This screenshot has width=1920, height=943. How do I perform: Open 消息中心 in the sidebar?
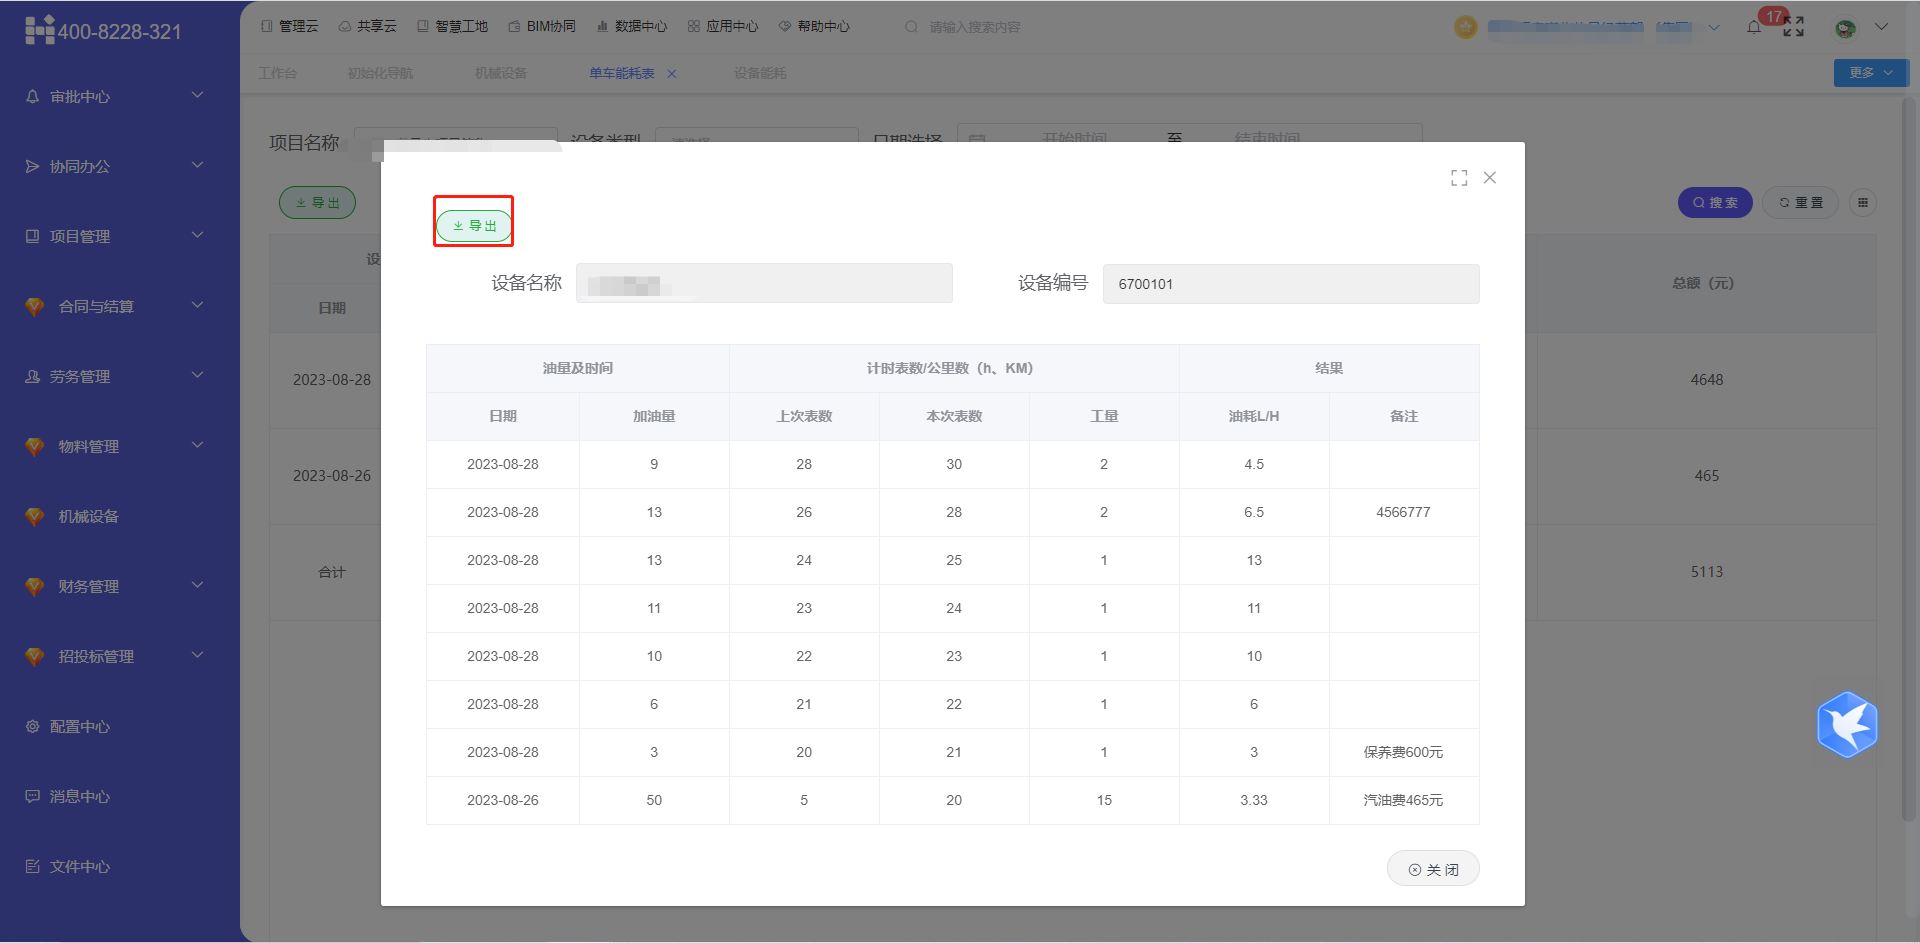pyautogui.click(x=80, y=797)
